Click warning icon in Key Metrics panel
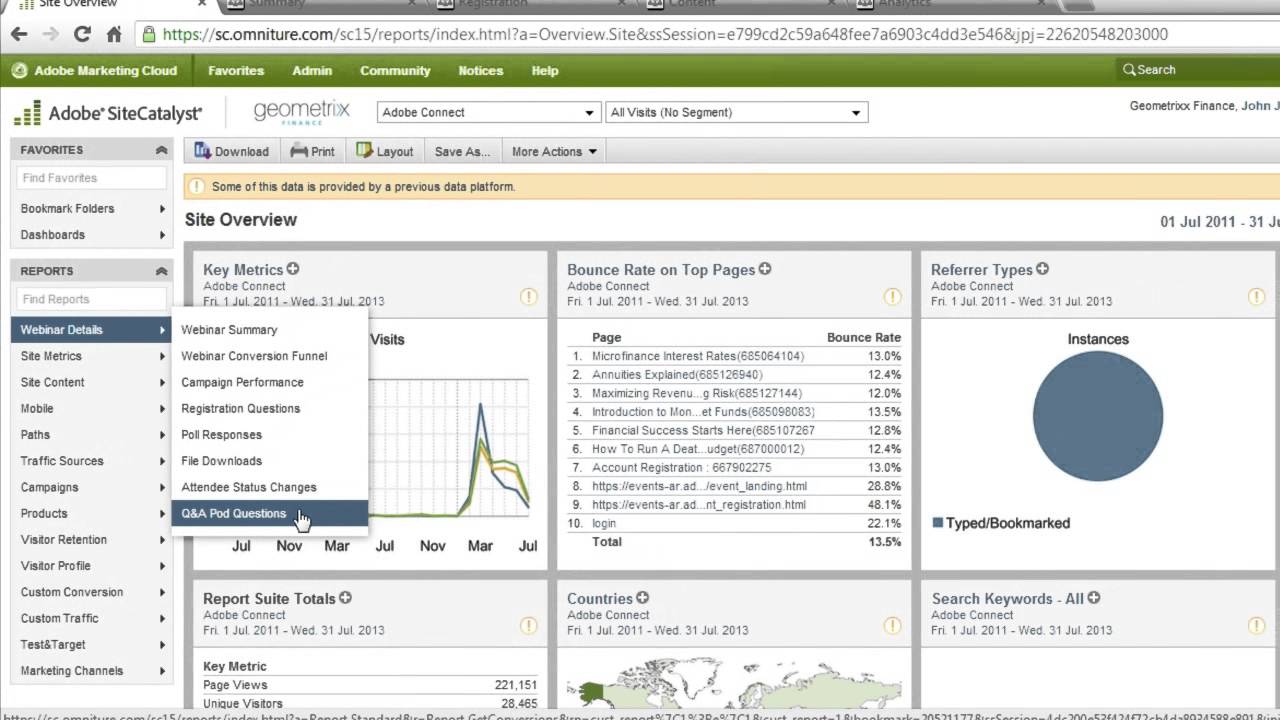This screenshot has width=1280, height=720. tap(529, 297)
